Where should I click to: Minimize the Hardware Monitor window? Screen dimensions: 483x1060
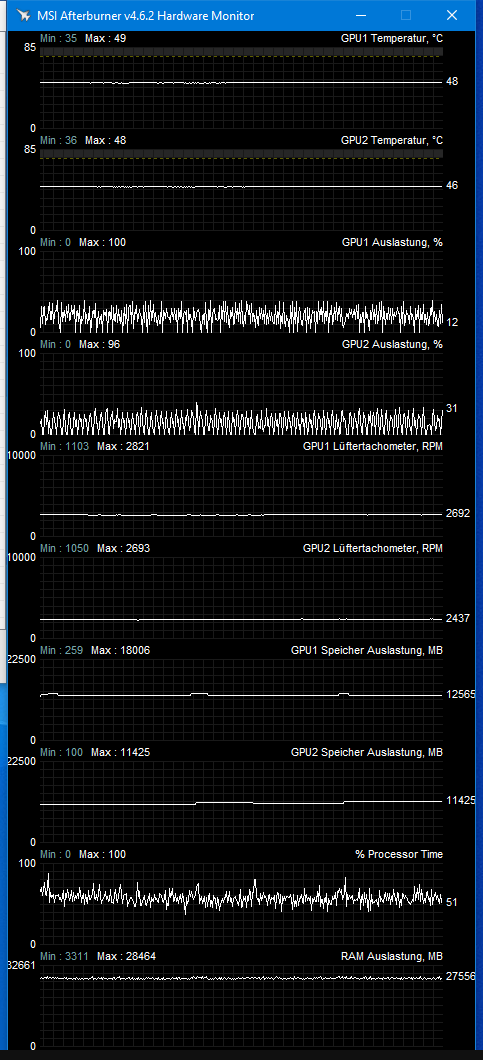pyautogui.click(x=361, y=15)
